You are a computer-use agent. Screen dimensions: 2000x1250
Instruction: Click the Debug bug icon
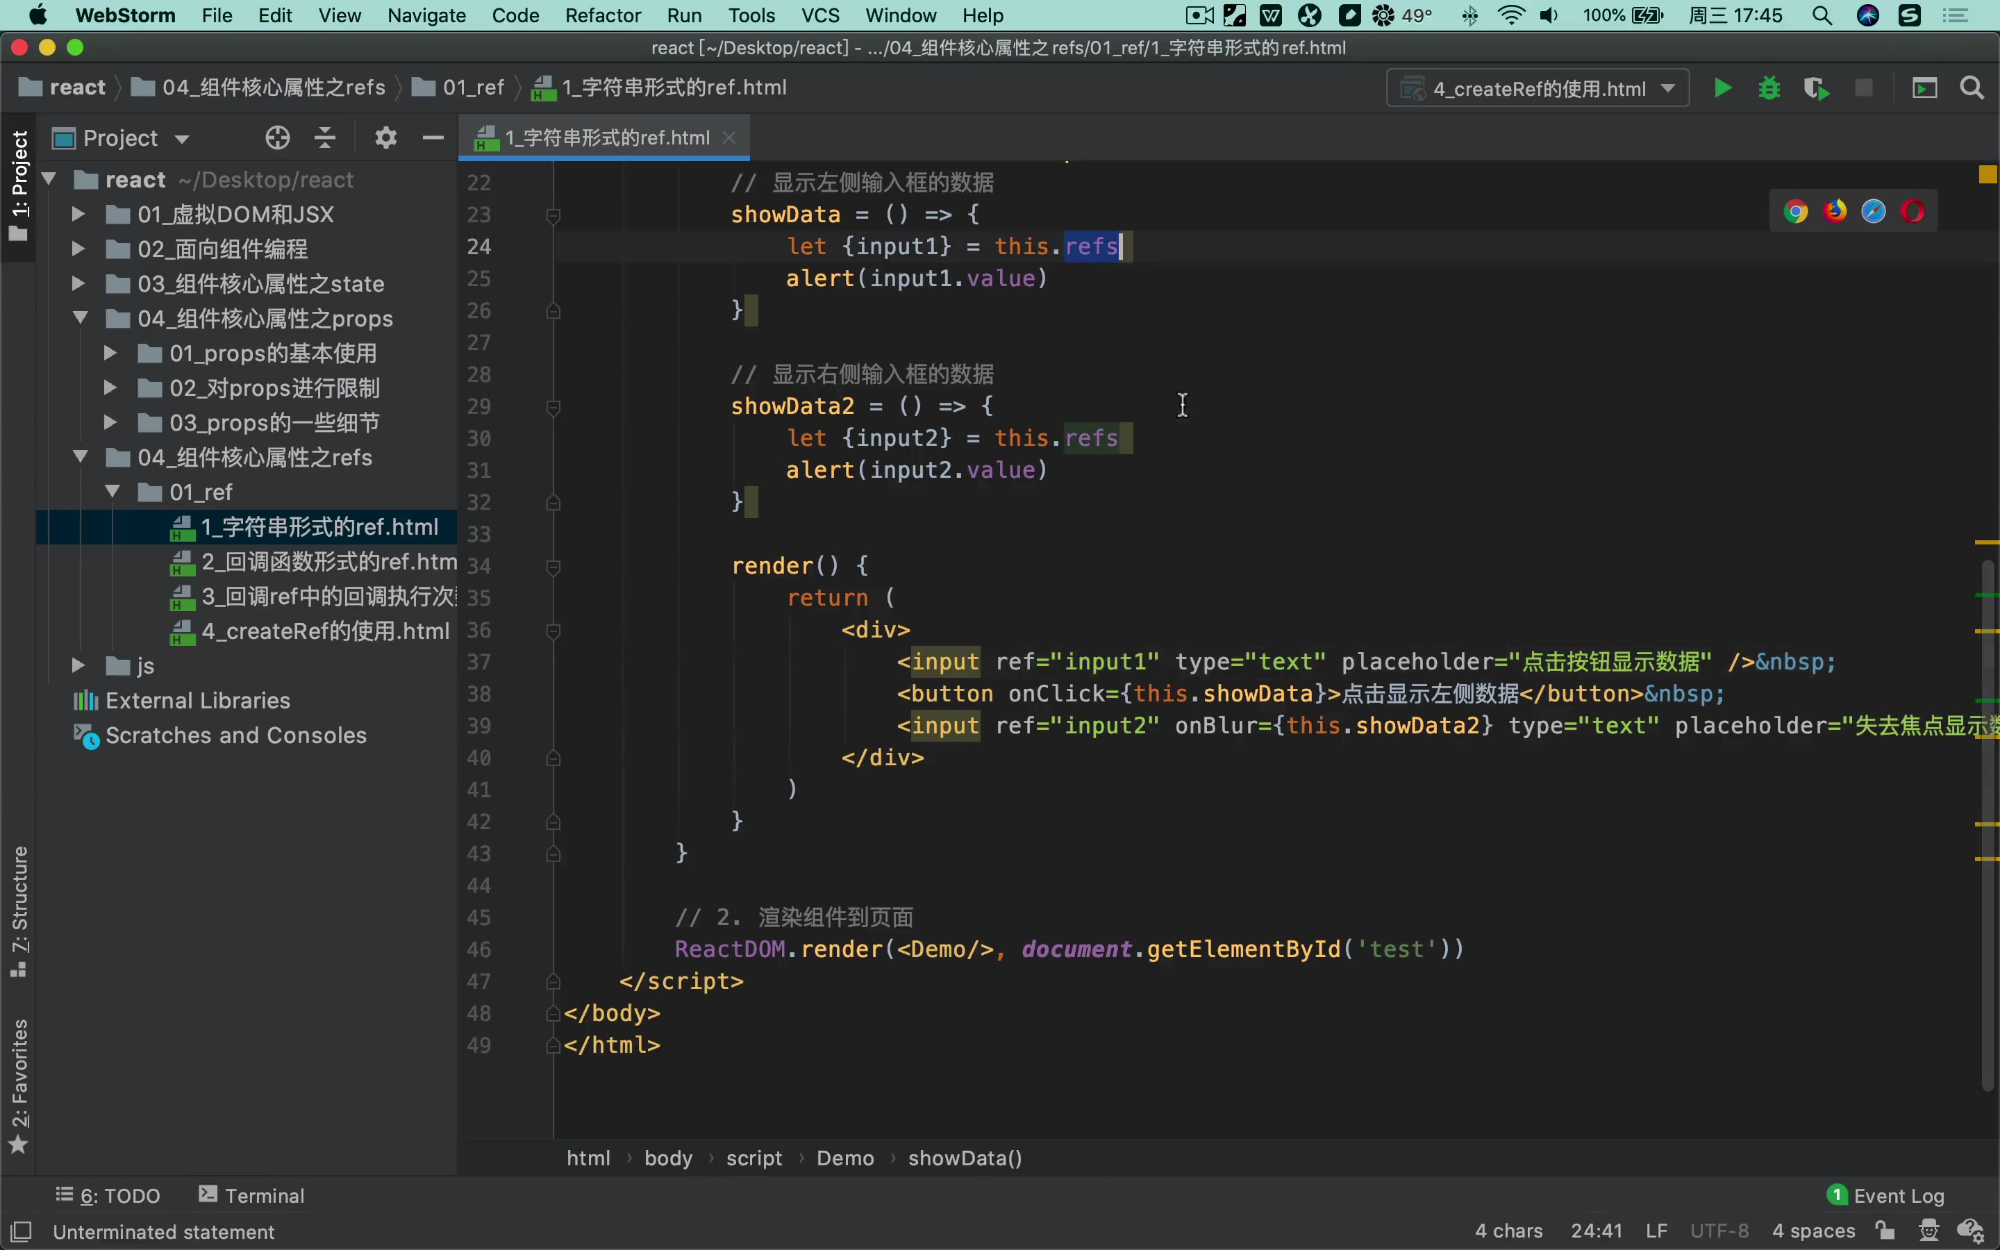click(x=1769, y=88)
